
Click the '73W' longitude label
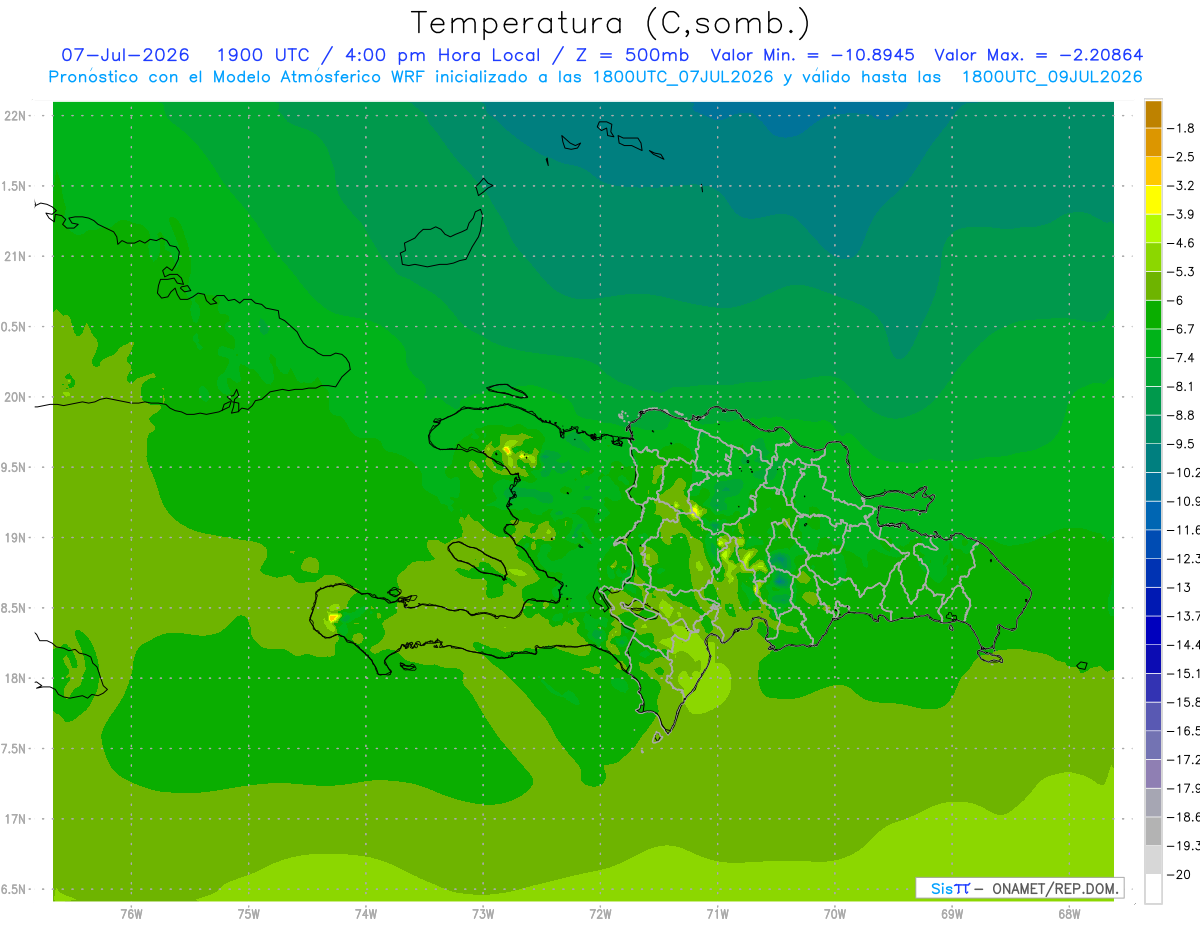(x=483, y=914)
